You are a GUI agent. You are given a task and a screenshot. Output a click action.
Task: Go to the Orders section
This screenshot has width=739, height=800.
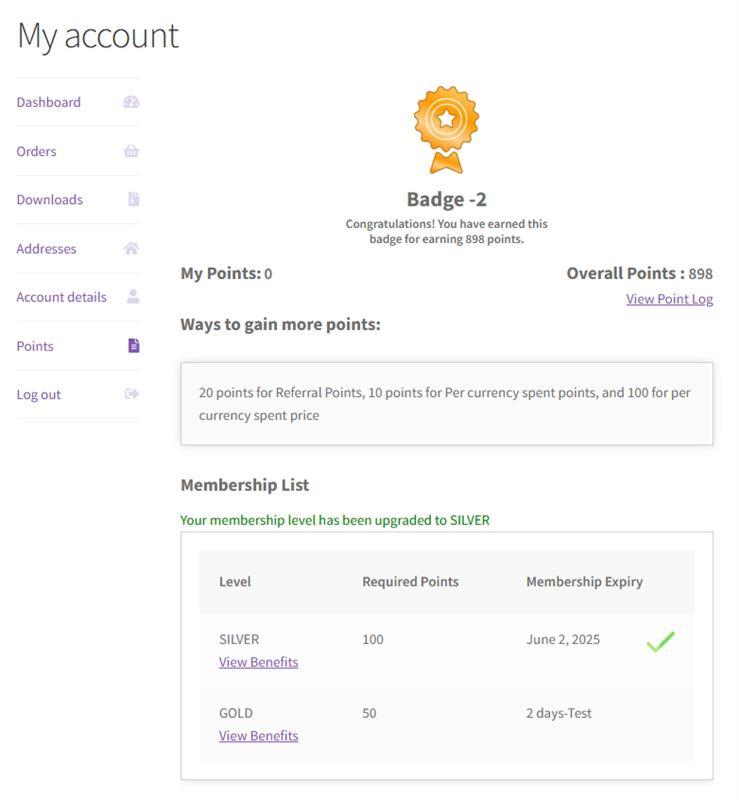[x=36, y=151]
